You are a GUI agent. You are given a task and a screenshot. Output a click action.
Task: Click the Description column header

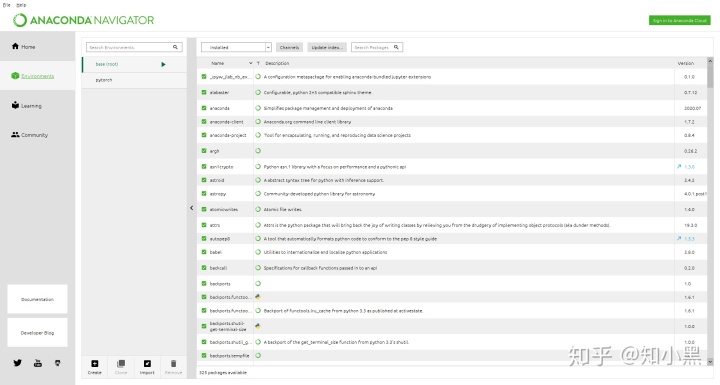point(277,63)
